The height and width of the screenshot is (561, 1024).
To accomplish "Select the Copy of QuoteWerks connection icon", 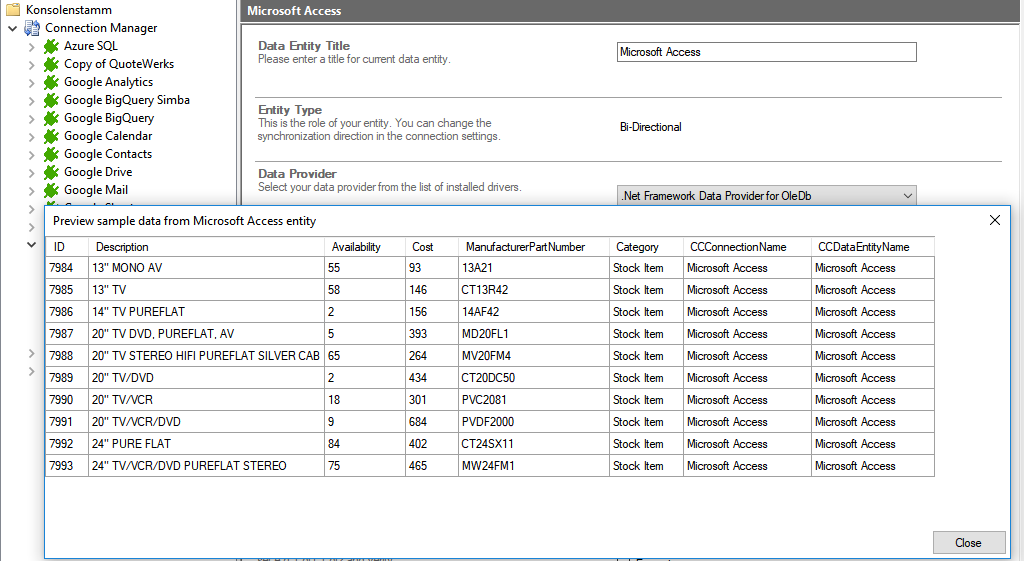I will point(51,64).
